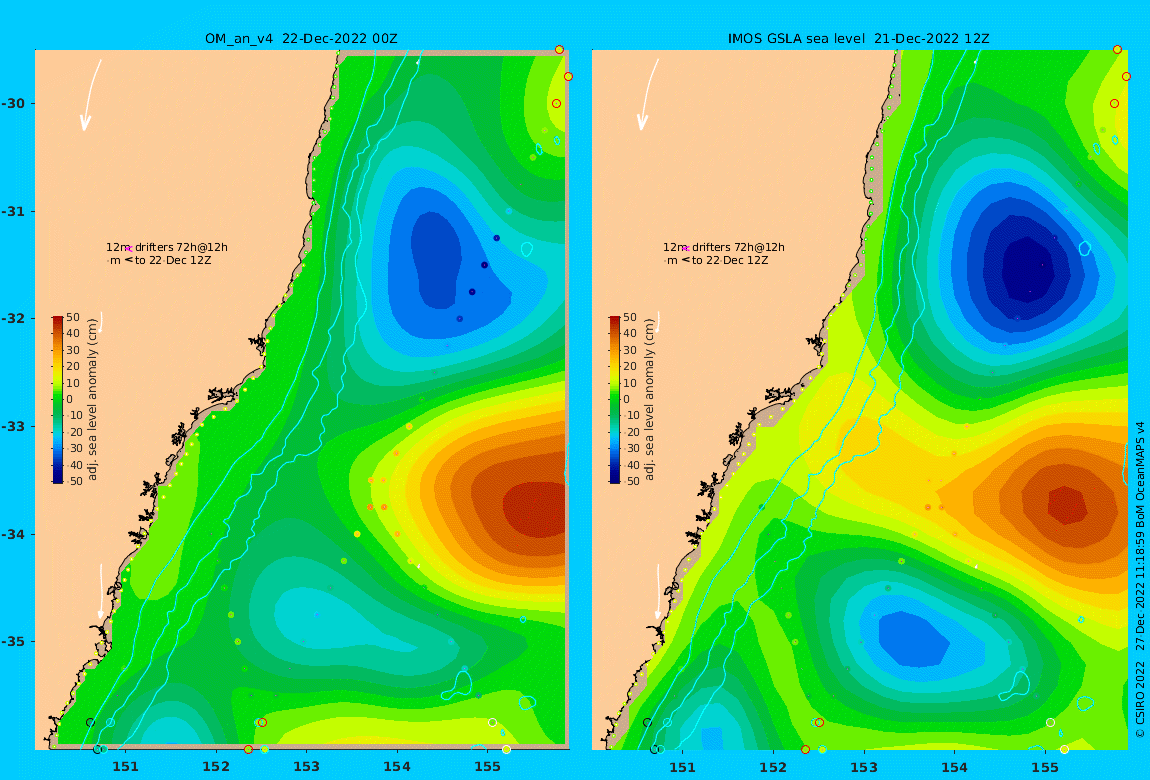Viewport: 1150px width, 780px height.
Task: Click longitude label 153 under the left map
Action: 307,768
